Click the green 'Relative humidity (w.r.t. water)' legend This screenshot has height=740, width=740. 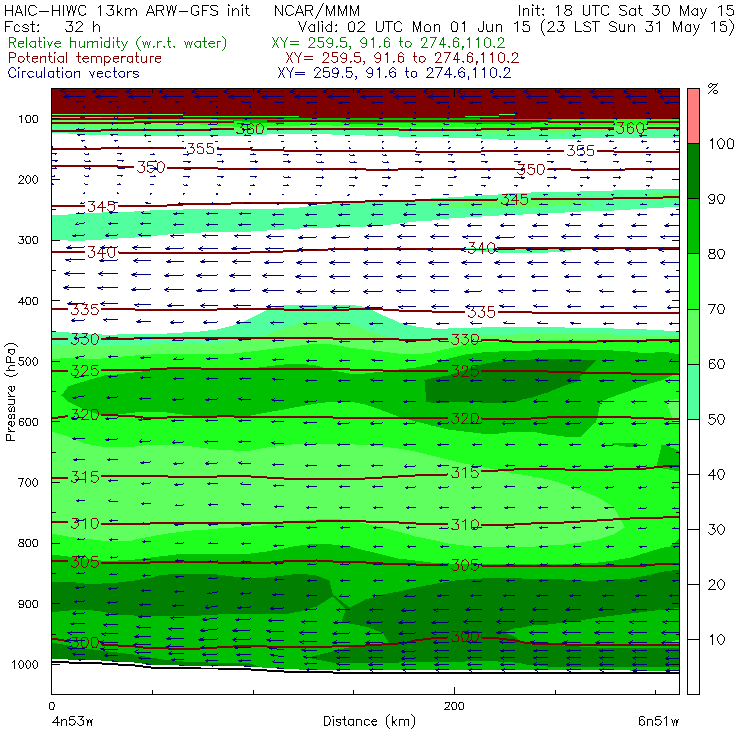click(x=118, y=43)
